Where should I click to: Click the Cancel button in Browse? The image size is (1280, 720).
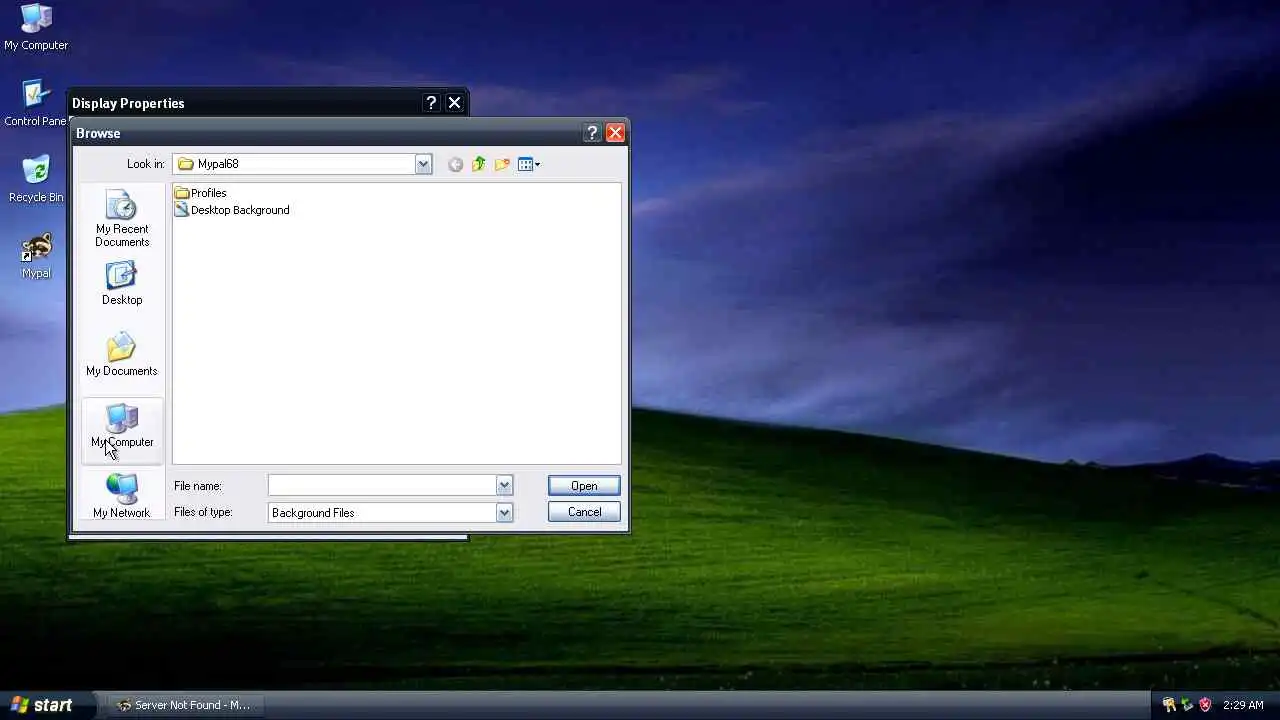584,512
